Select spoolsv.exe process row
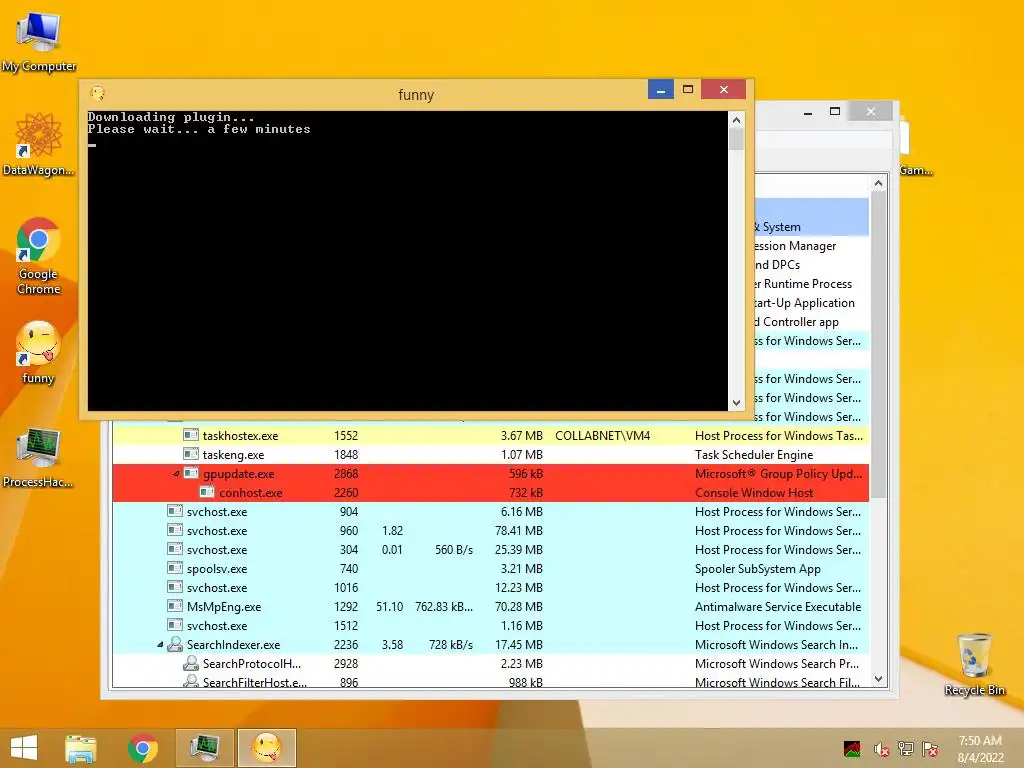Viewport: 1024px width, 768px height. coord(490,568)
